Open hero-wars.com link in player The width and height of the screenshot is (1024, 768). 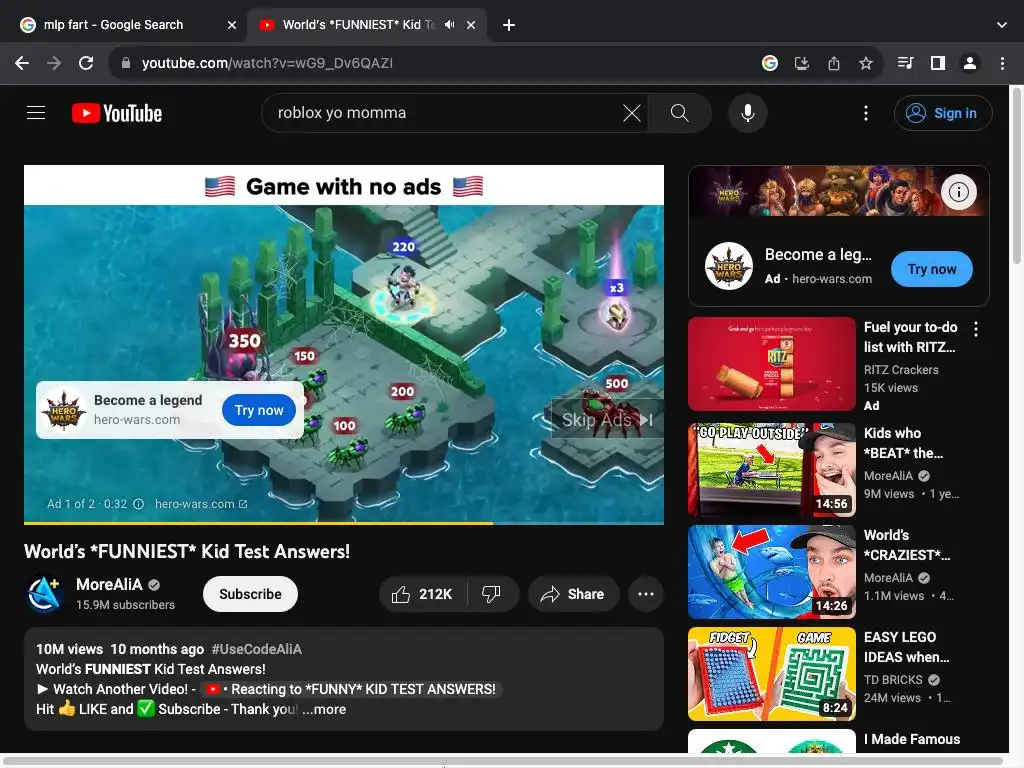pos(201,504)
